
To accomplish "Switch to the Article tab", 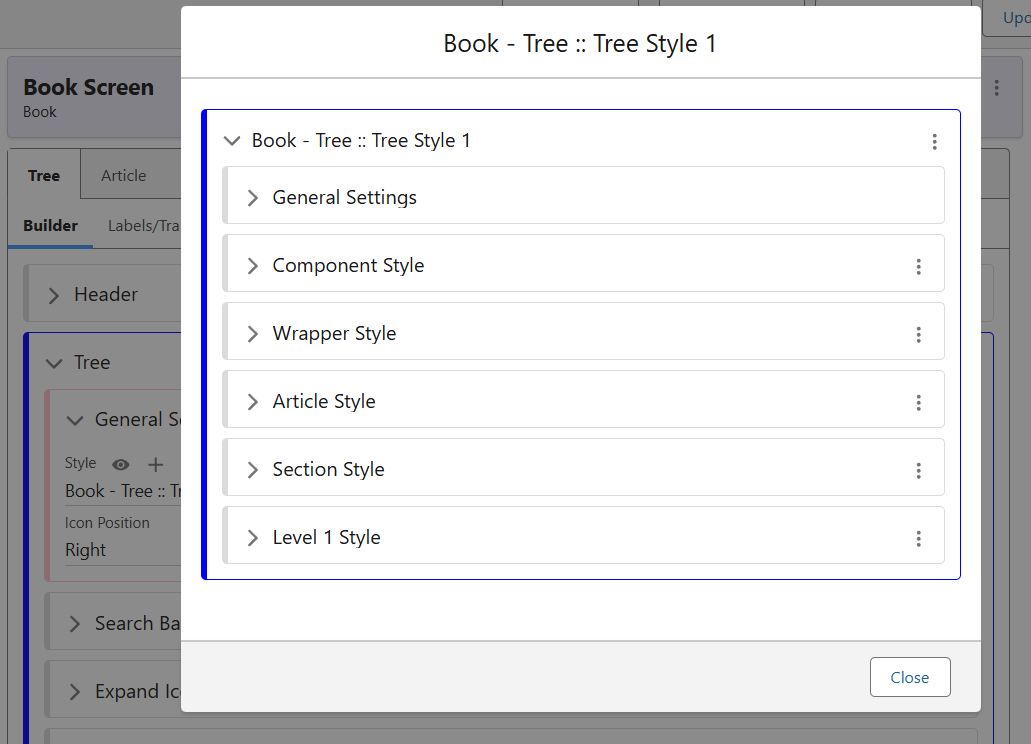I will click(x=123, y=176).
